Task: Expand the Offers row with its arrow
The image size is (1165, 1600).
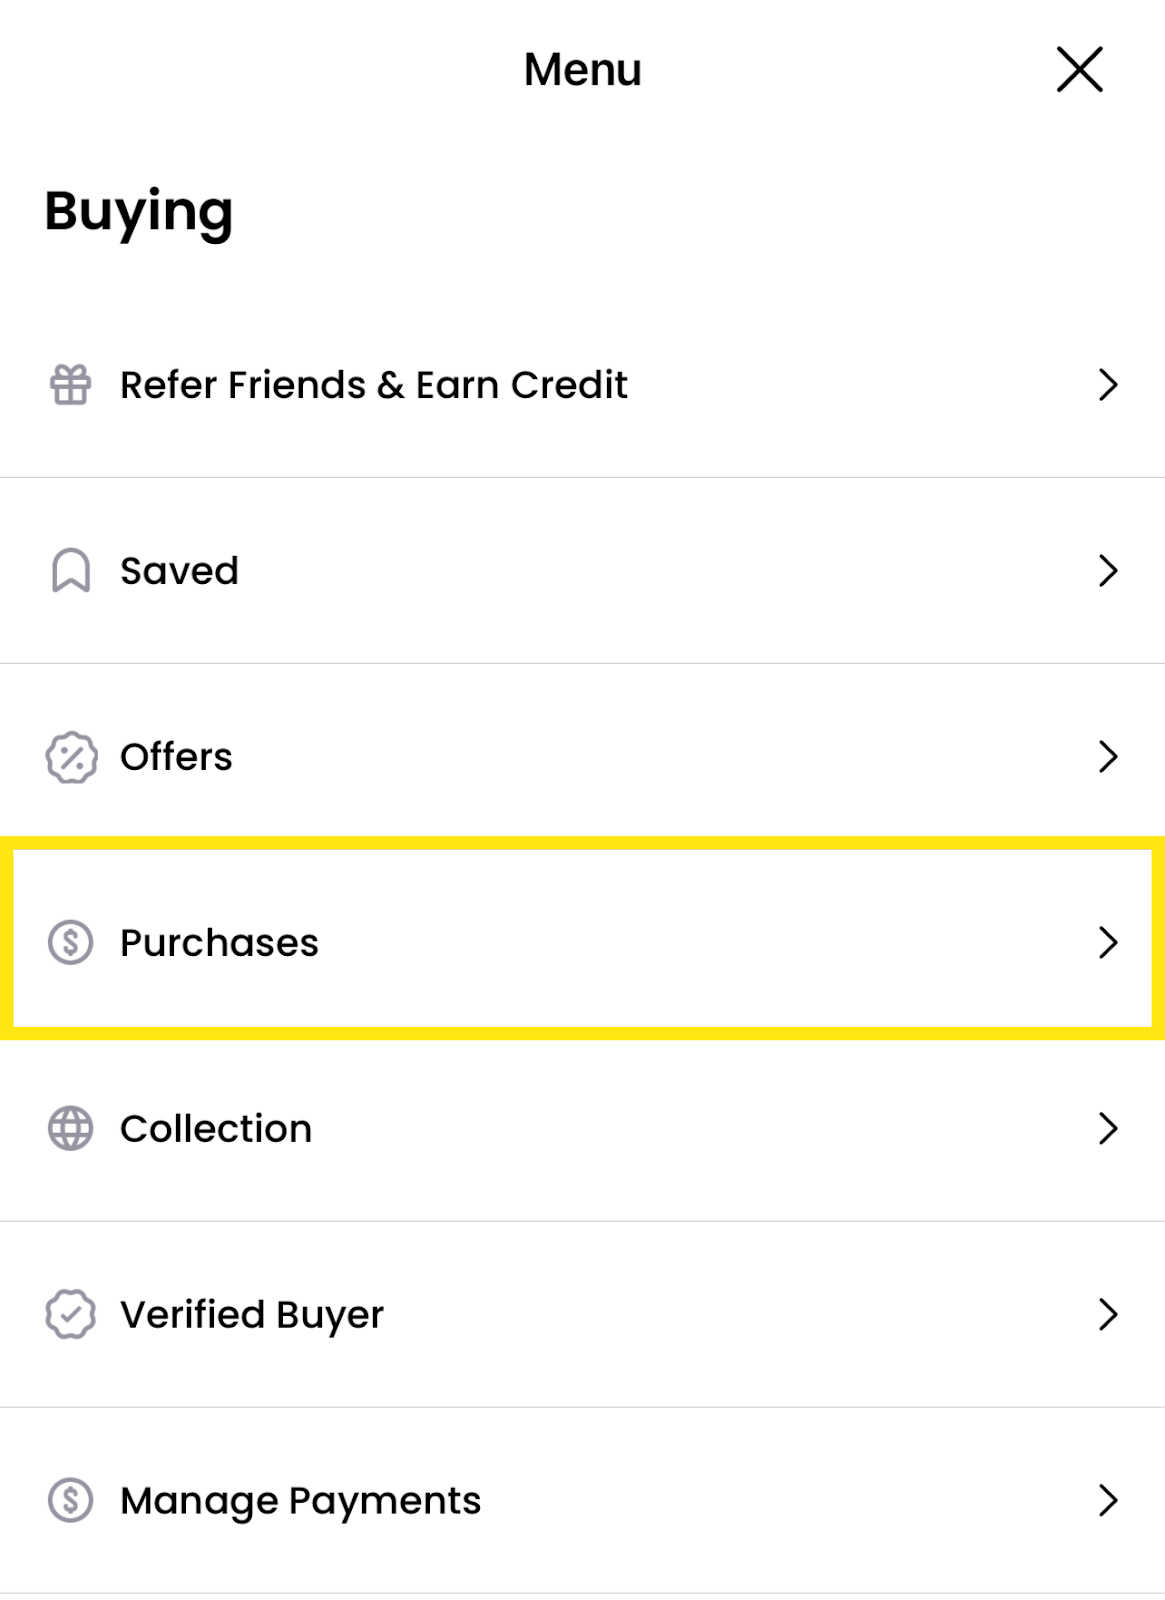Action: [x=1108, y=757]
